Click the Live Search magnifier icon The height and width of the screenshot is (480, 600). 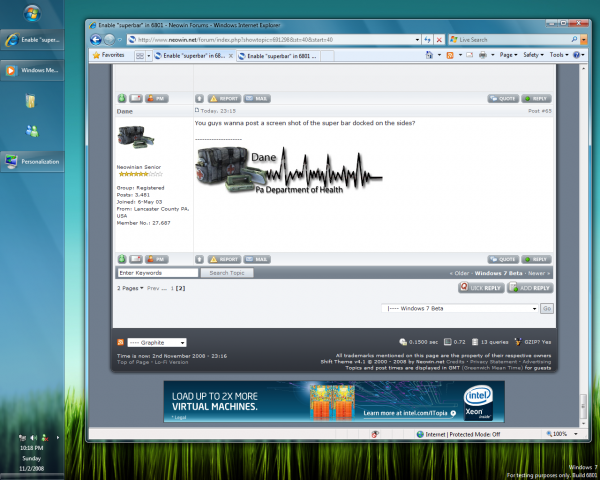coord(574,39)
